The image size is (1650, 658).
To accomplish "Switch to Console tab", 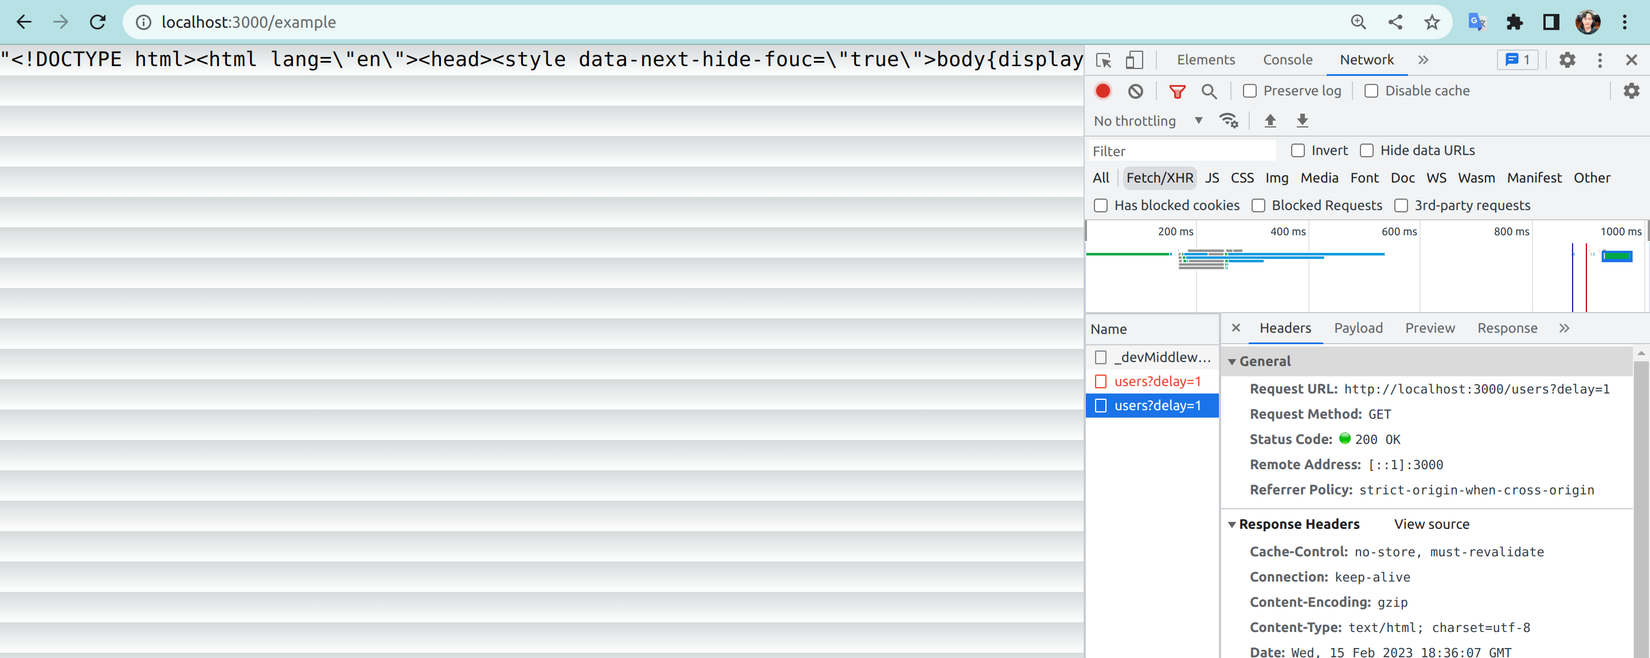I will [x=1288, y=60].
